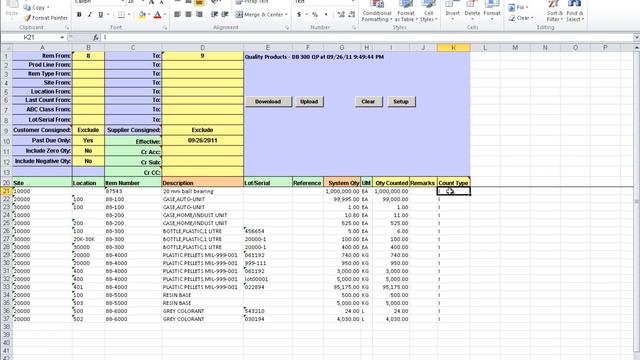Apply accounting dollar format
The image size is (640, 360).
click(299, 14)
